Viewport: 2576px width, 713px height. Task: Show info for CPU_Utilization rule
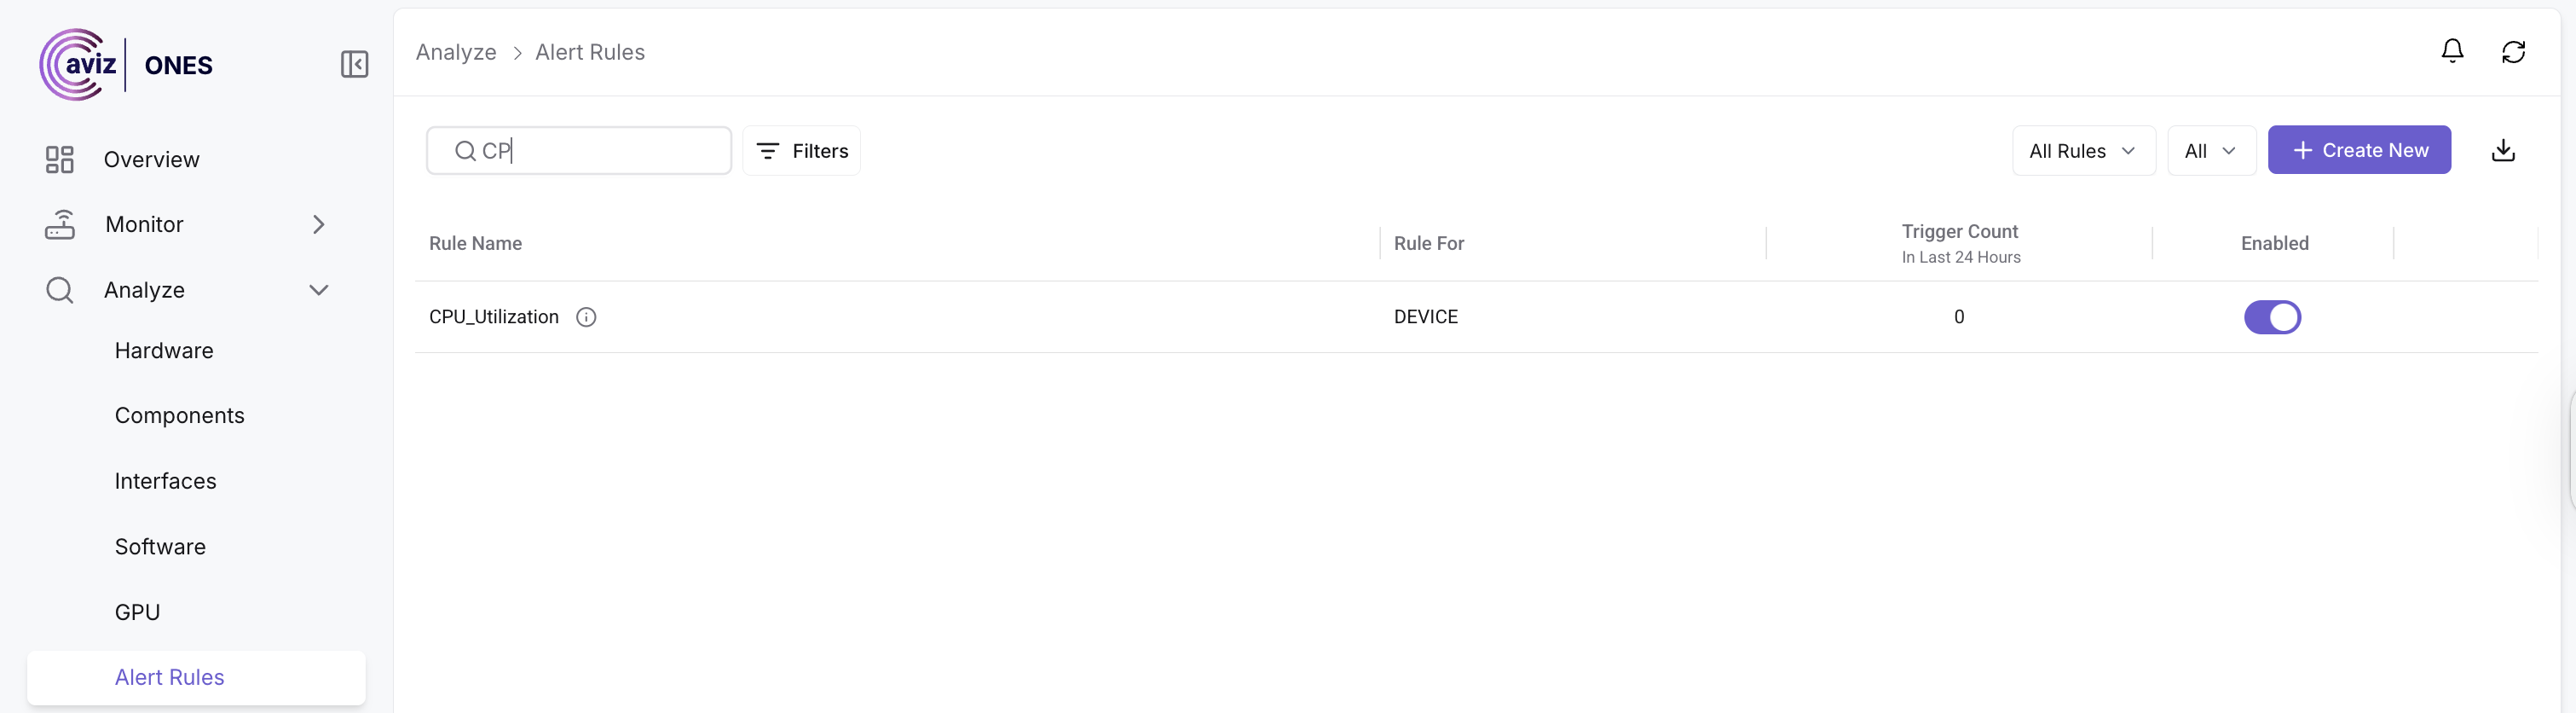pyautogui.click(x=586, y=317)
